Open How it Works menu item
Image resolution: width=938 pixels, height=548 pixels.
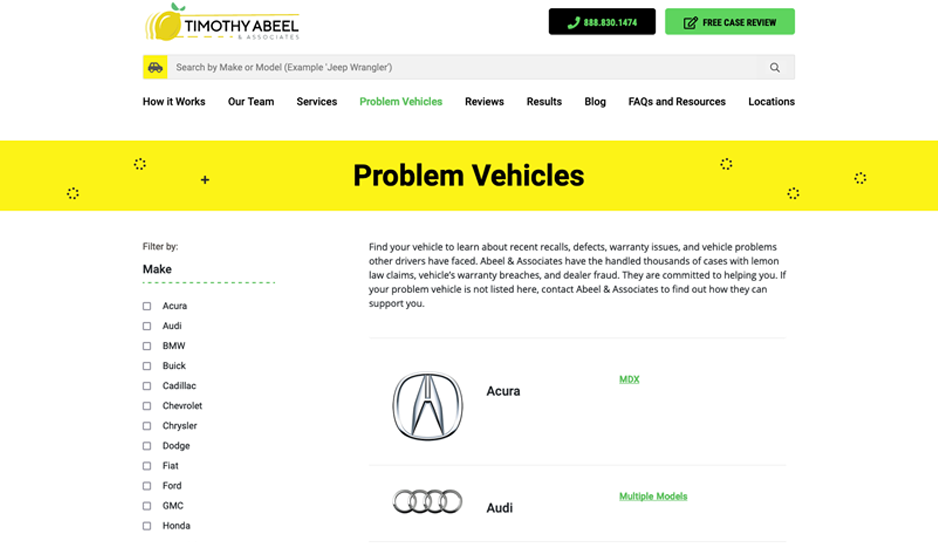[173, 102]
